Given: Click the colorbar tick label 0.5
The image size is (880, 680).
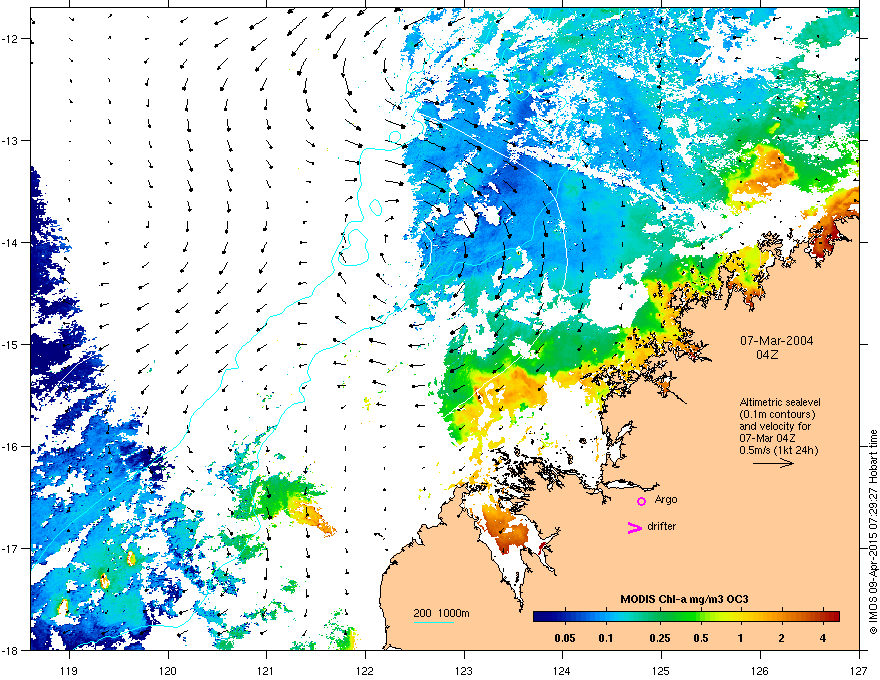Looking at the screenshot, I should 701,638.
